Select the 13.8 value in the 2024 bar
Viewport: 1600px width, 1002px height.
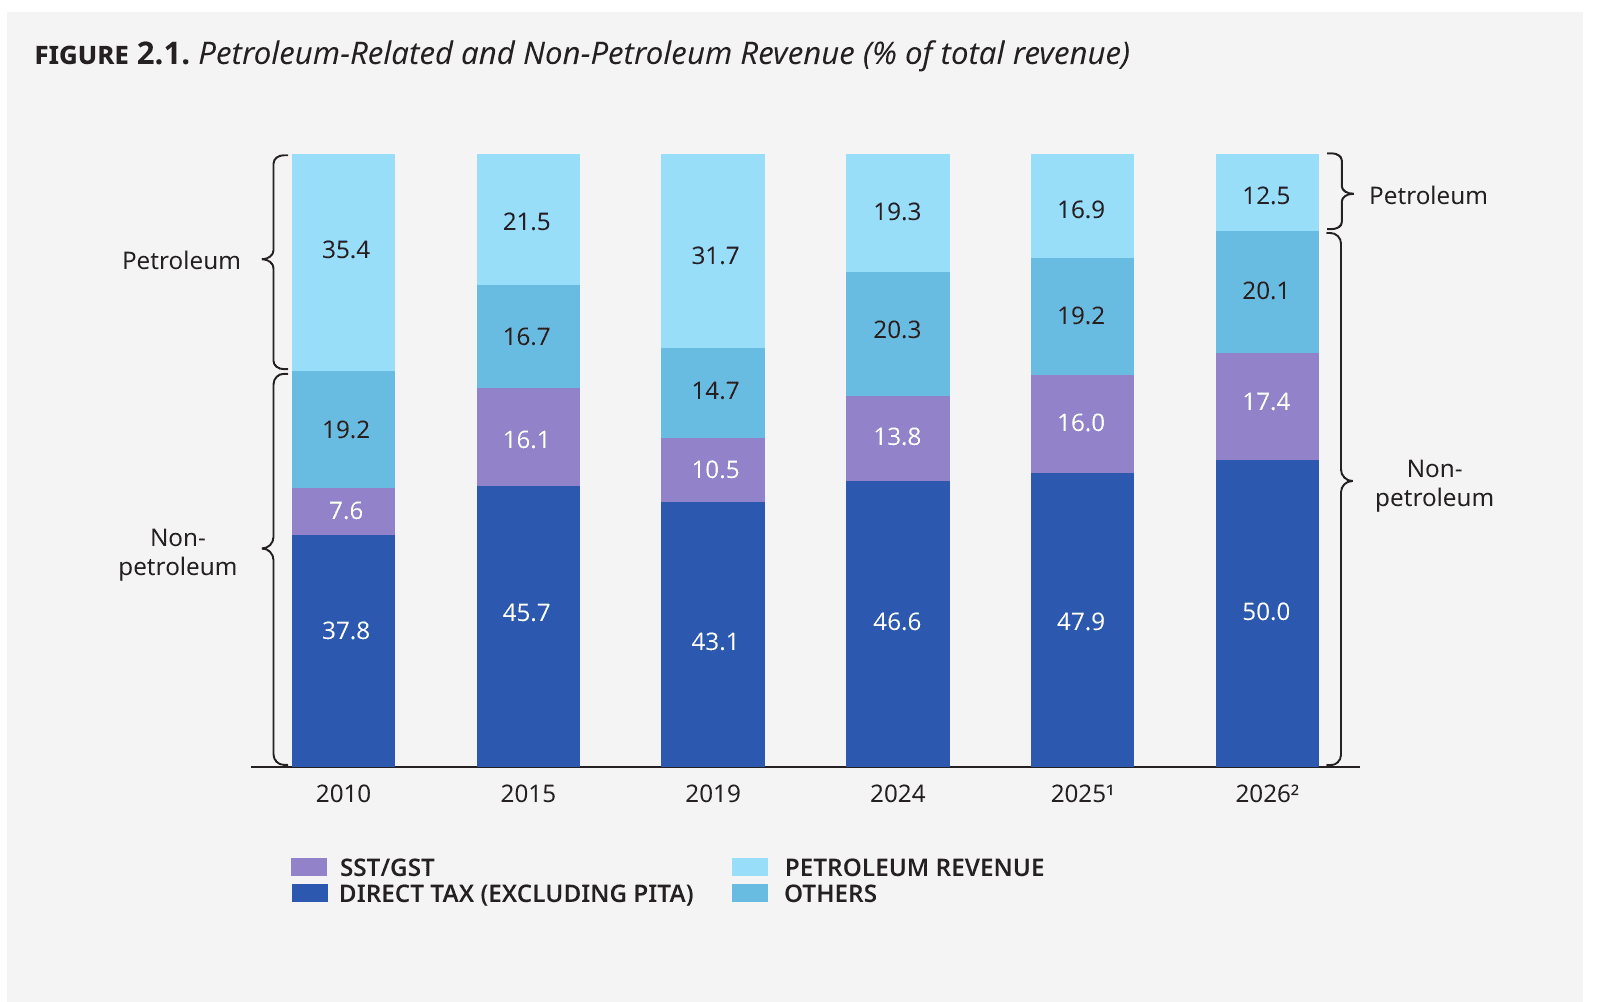click(897, 437)
